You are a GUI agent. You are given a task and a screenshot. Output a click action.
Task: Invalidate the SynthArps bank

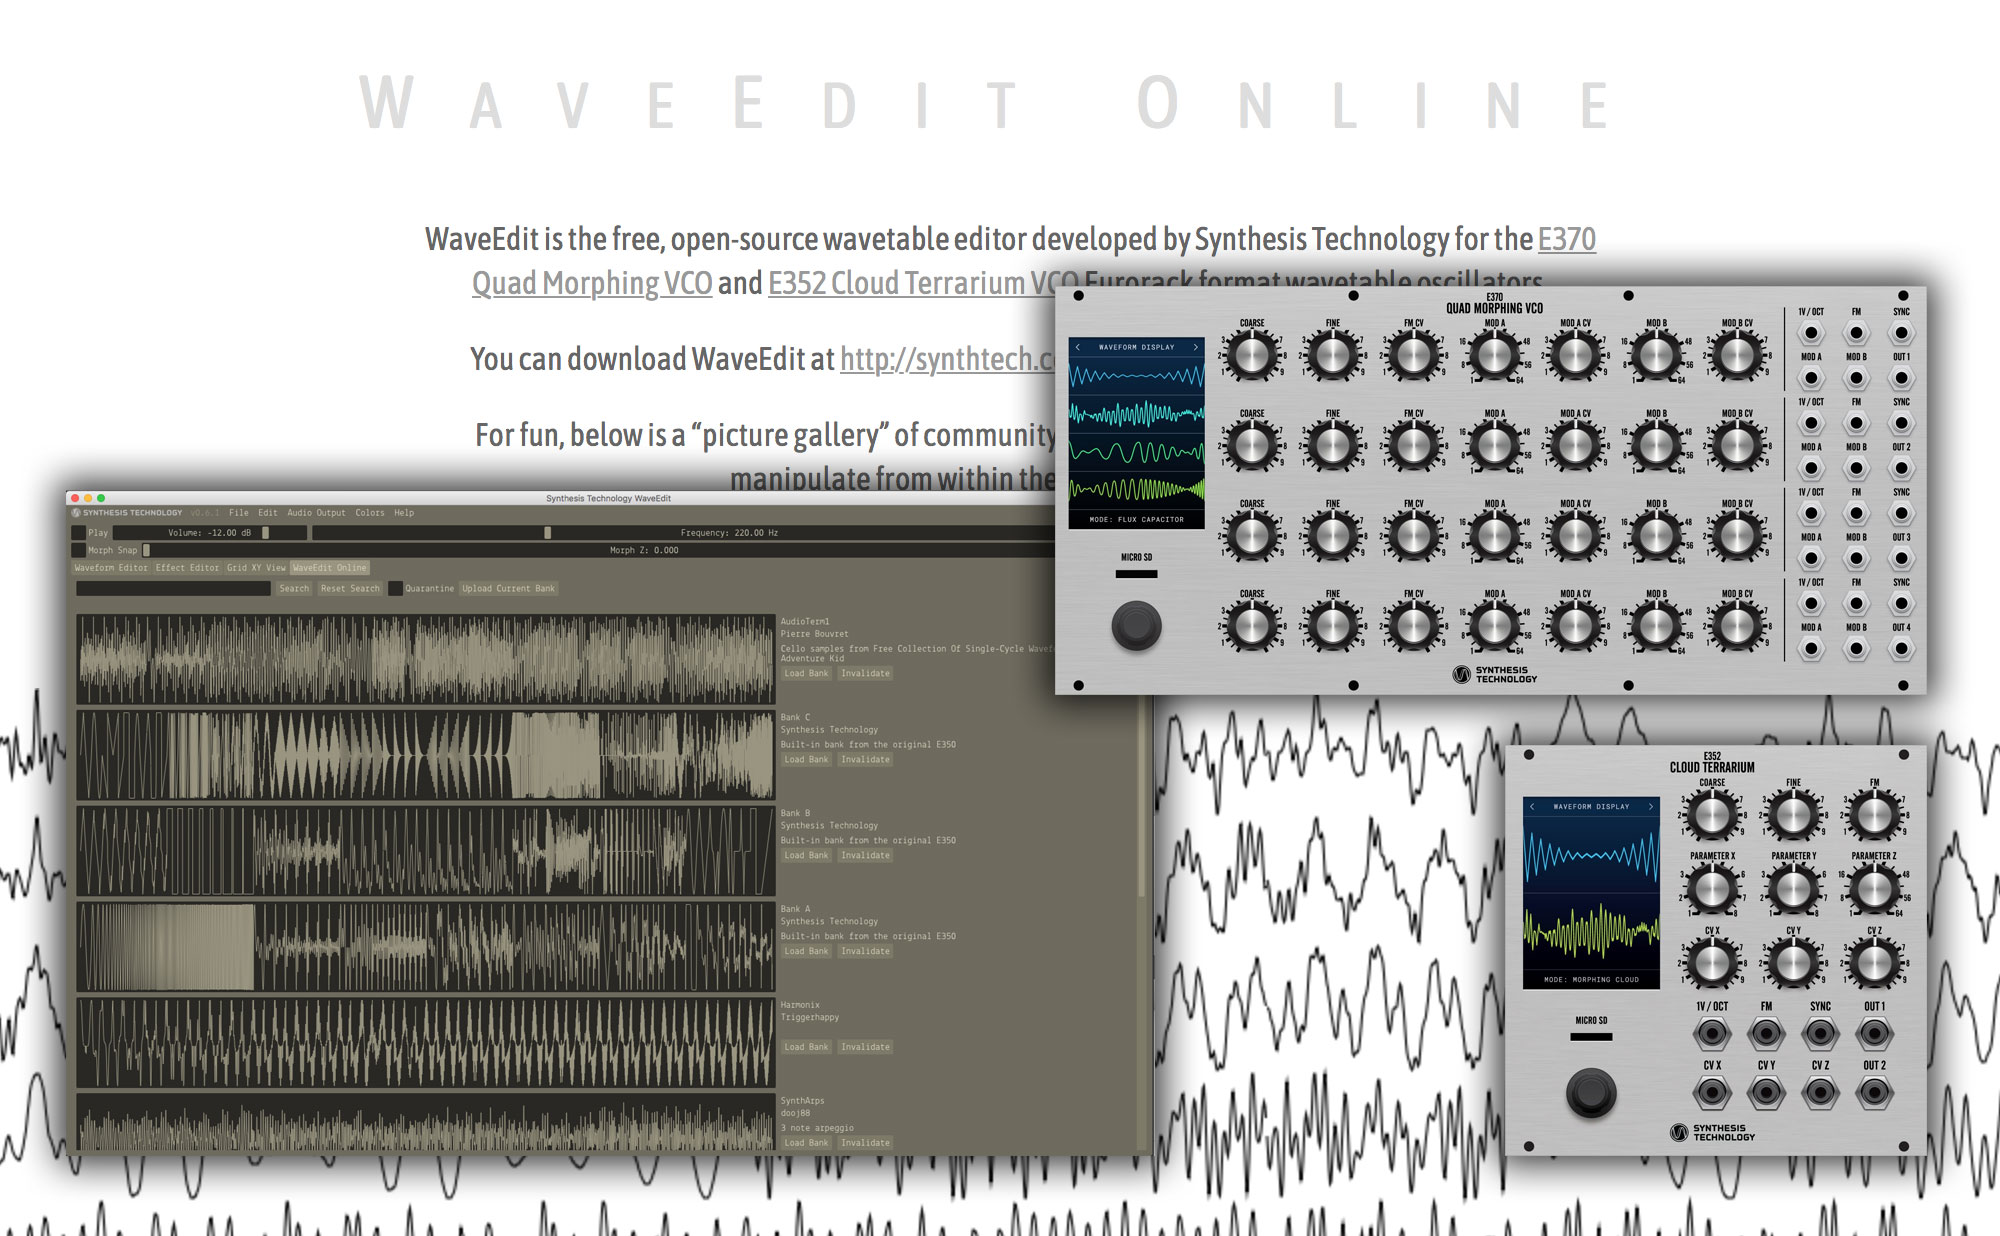pyautogui.click(x=865, y=1143)
